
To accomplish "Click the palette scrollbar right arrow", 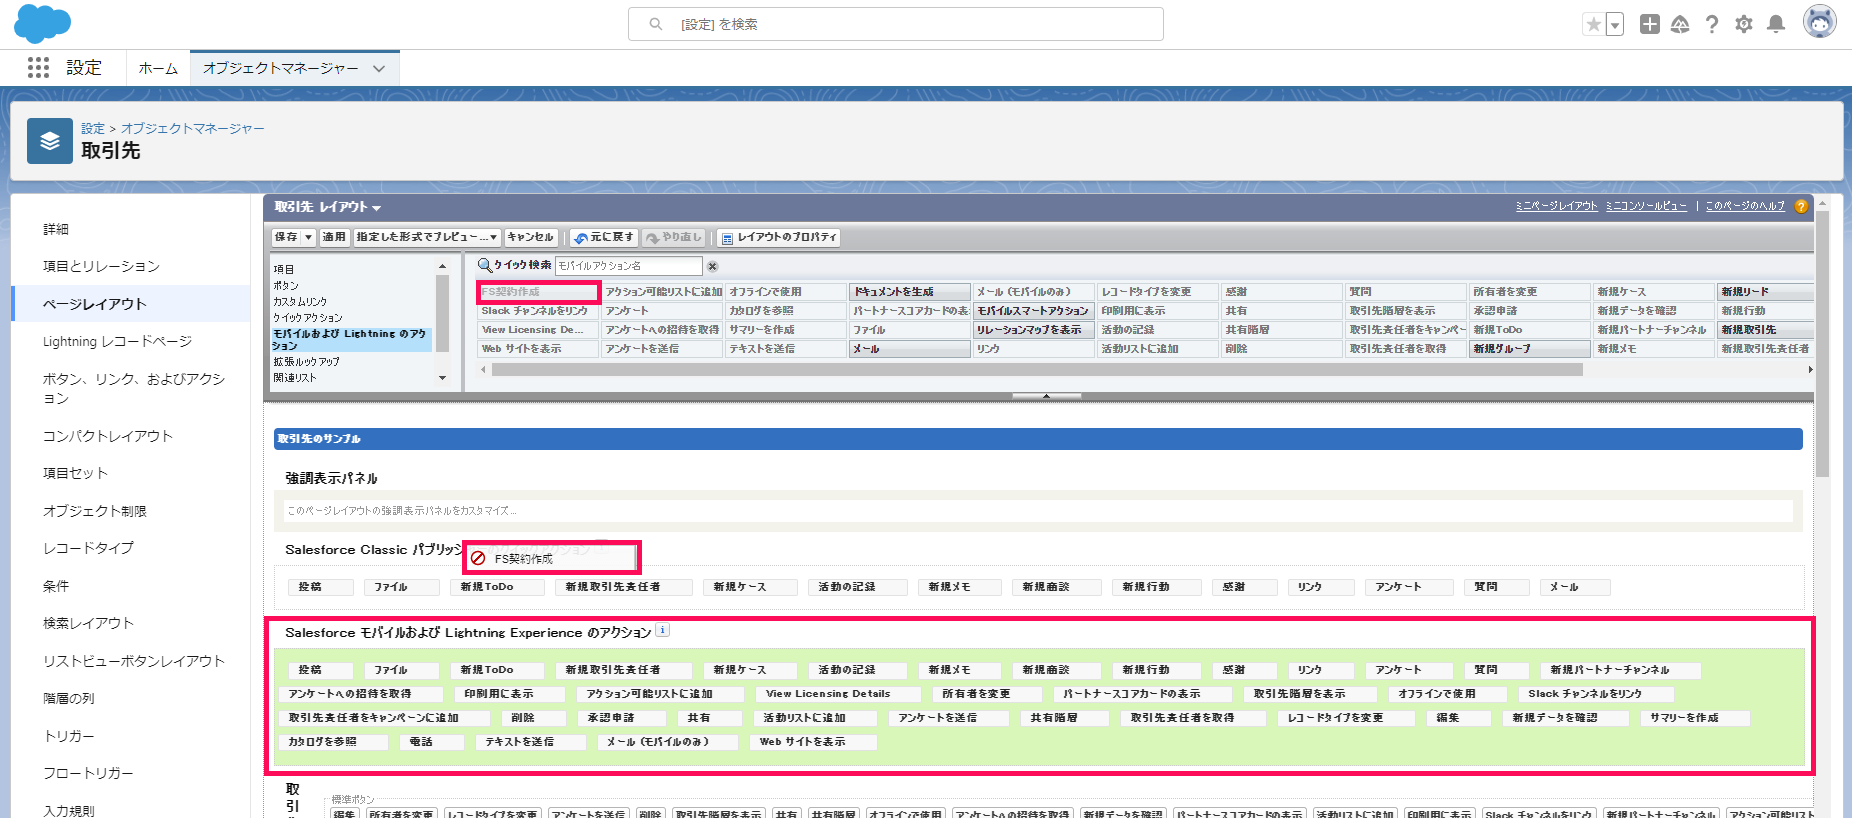I will (1810, 370).
